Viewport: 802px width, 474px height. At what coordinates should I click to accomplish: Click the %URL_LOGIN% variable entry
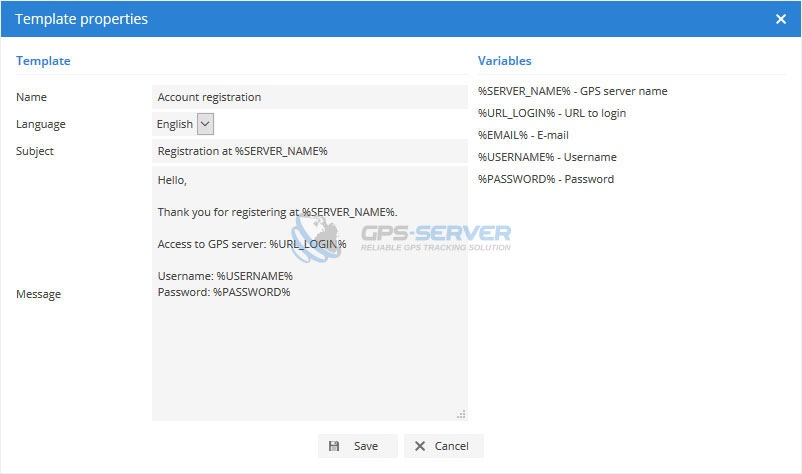552,113
